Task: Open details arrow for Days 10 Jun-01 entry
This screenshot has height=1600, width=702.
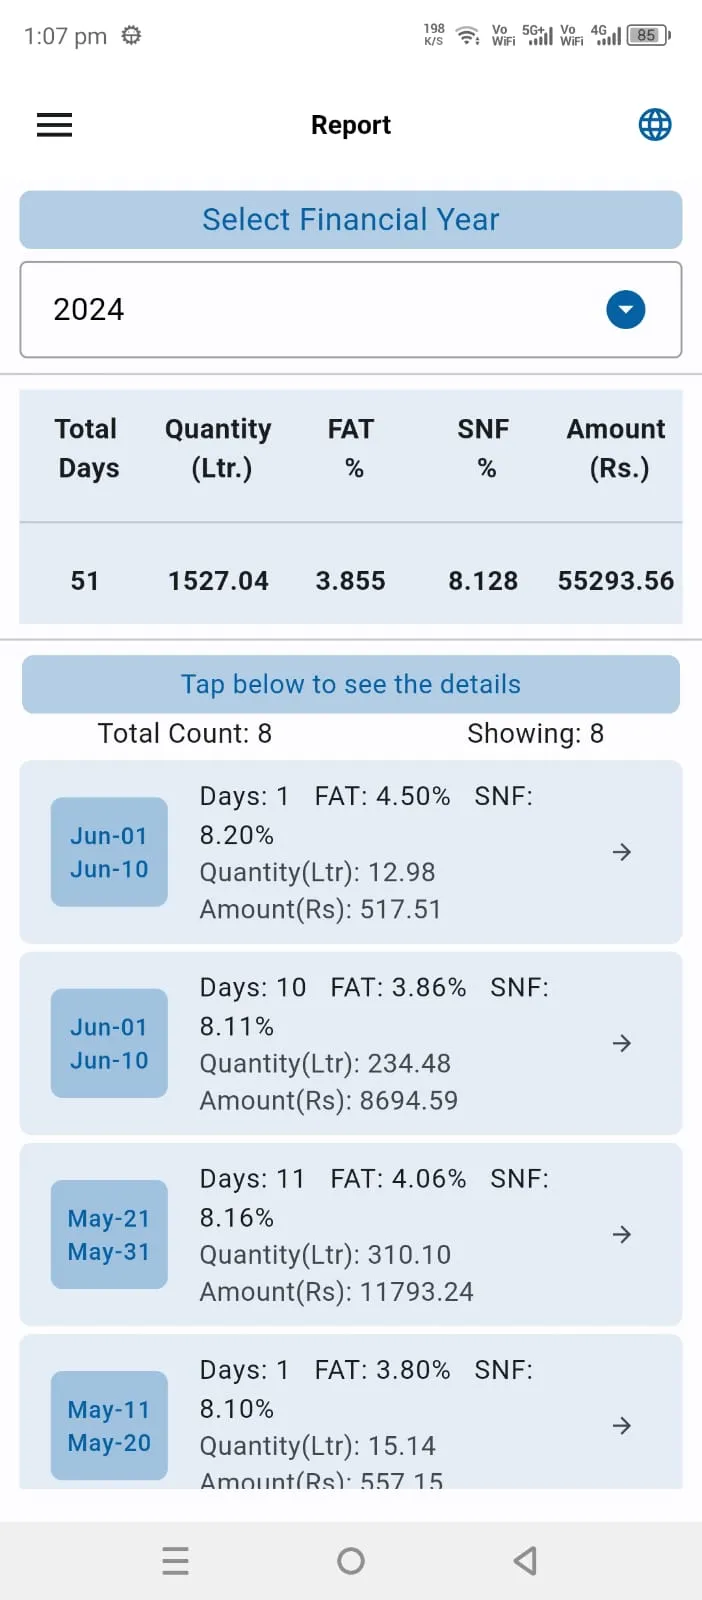Action: 622,1043
